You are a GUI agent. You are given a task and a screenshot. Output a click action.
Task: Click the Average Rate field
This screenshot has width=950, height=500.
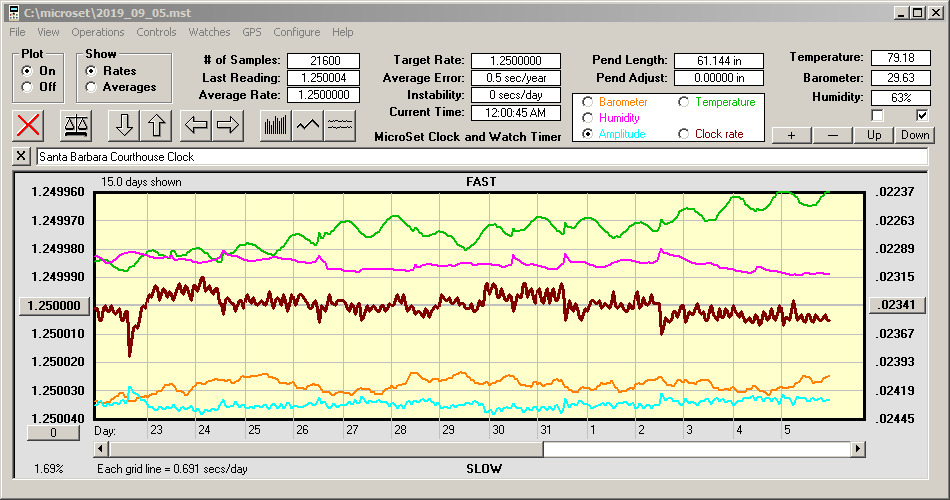[x=324, y=95]
